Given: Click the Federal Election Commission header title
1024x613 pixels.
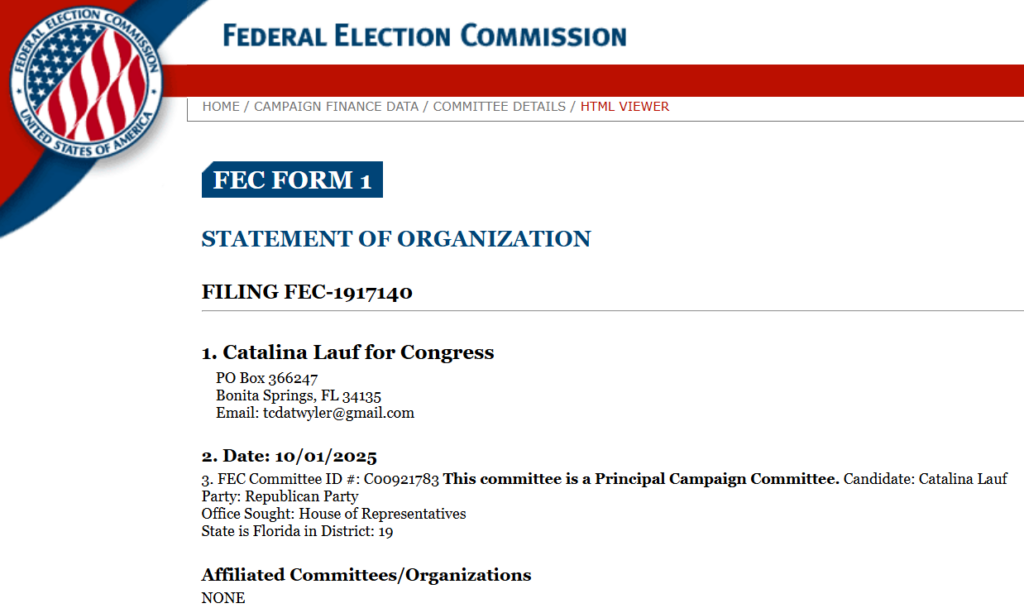Looking at the screenshot, I should [x=424, y=37].
